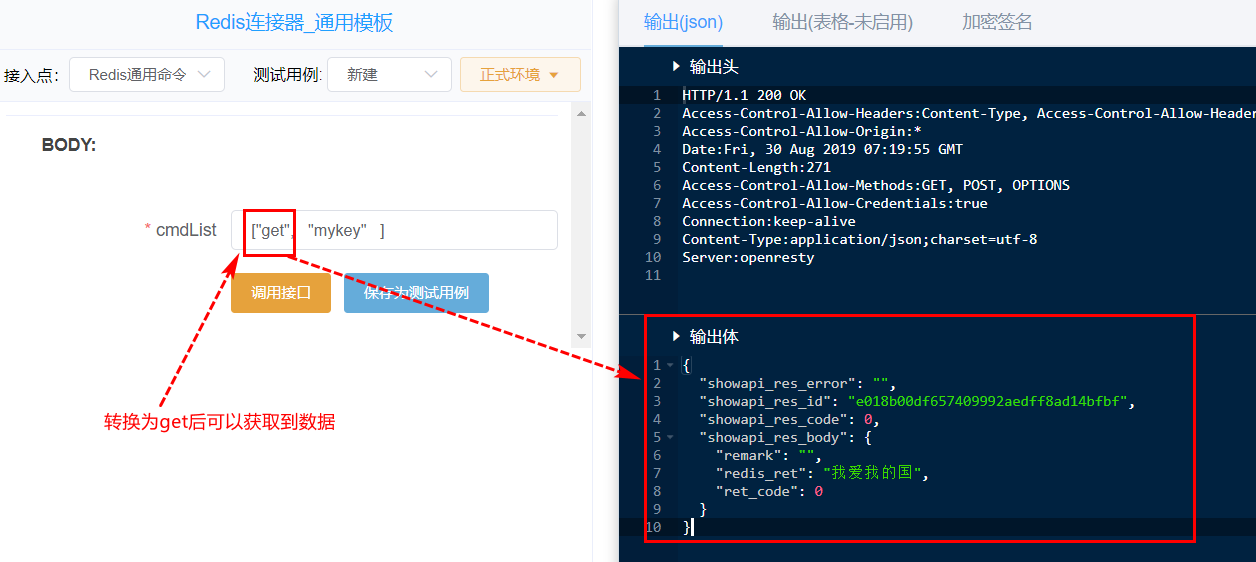Collapse the 输出体 section triangle
This screenshot has height=562, width=1256.
(677, 337)
